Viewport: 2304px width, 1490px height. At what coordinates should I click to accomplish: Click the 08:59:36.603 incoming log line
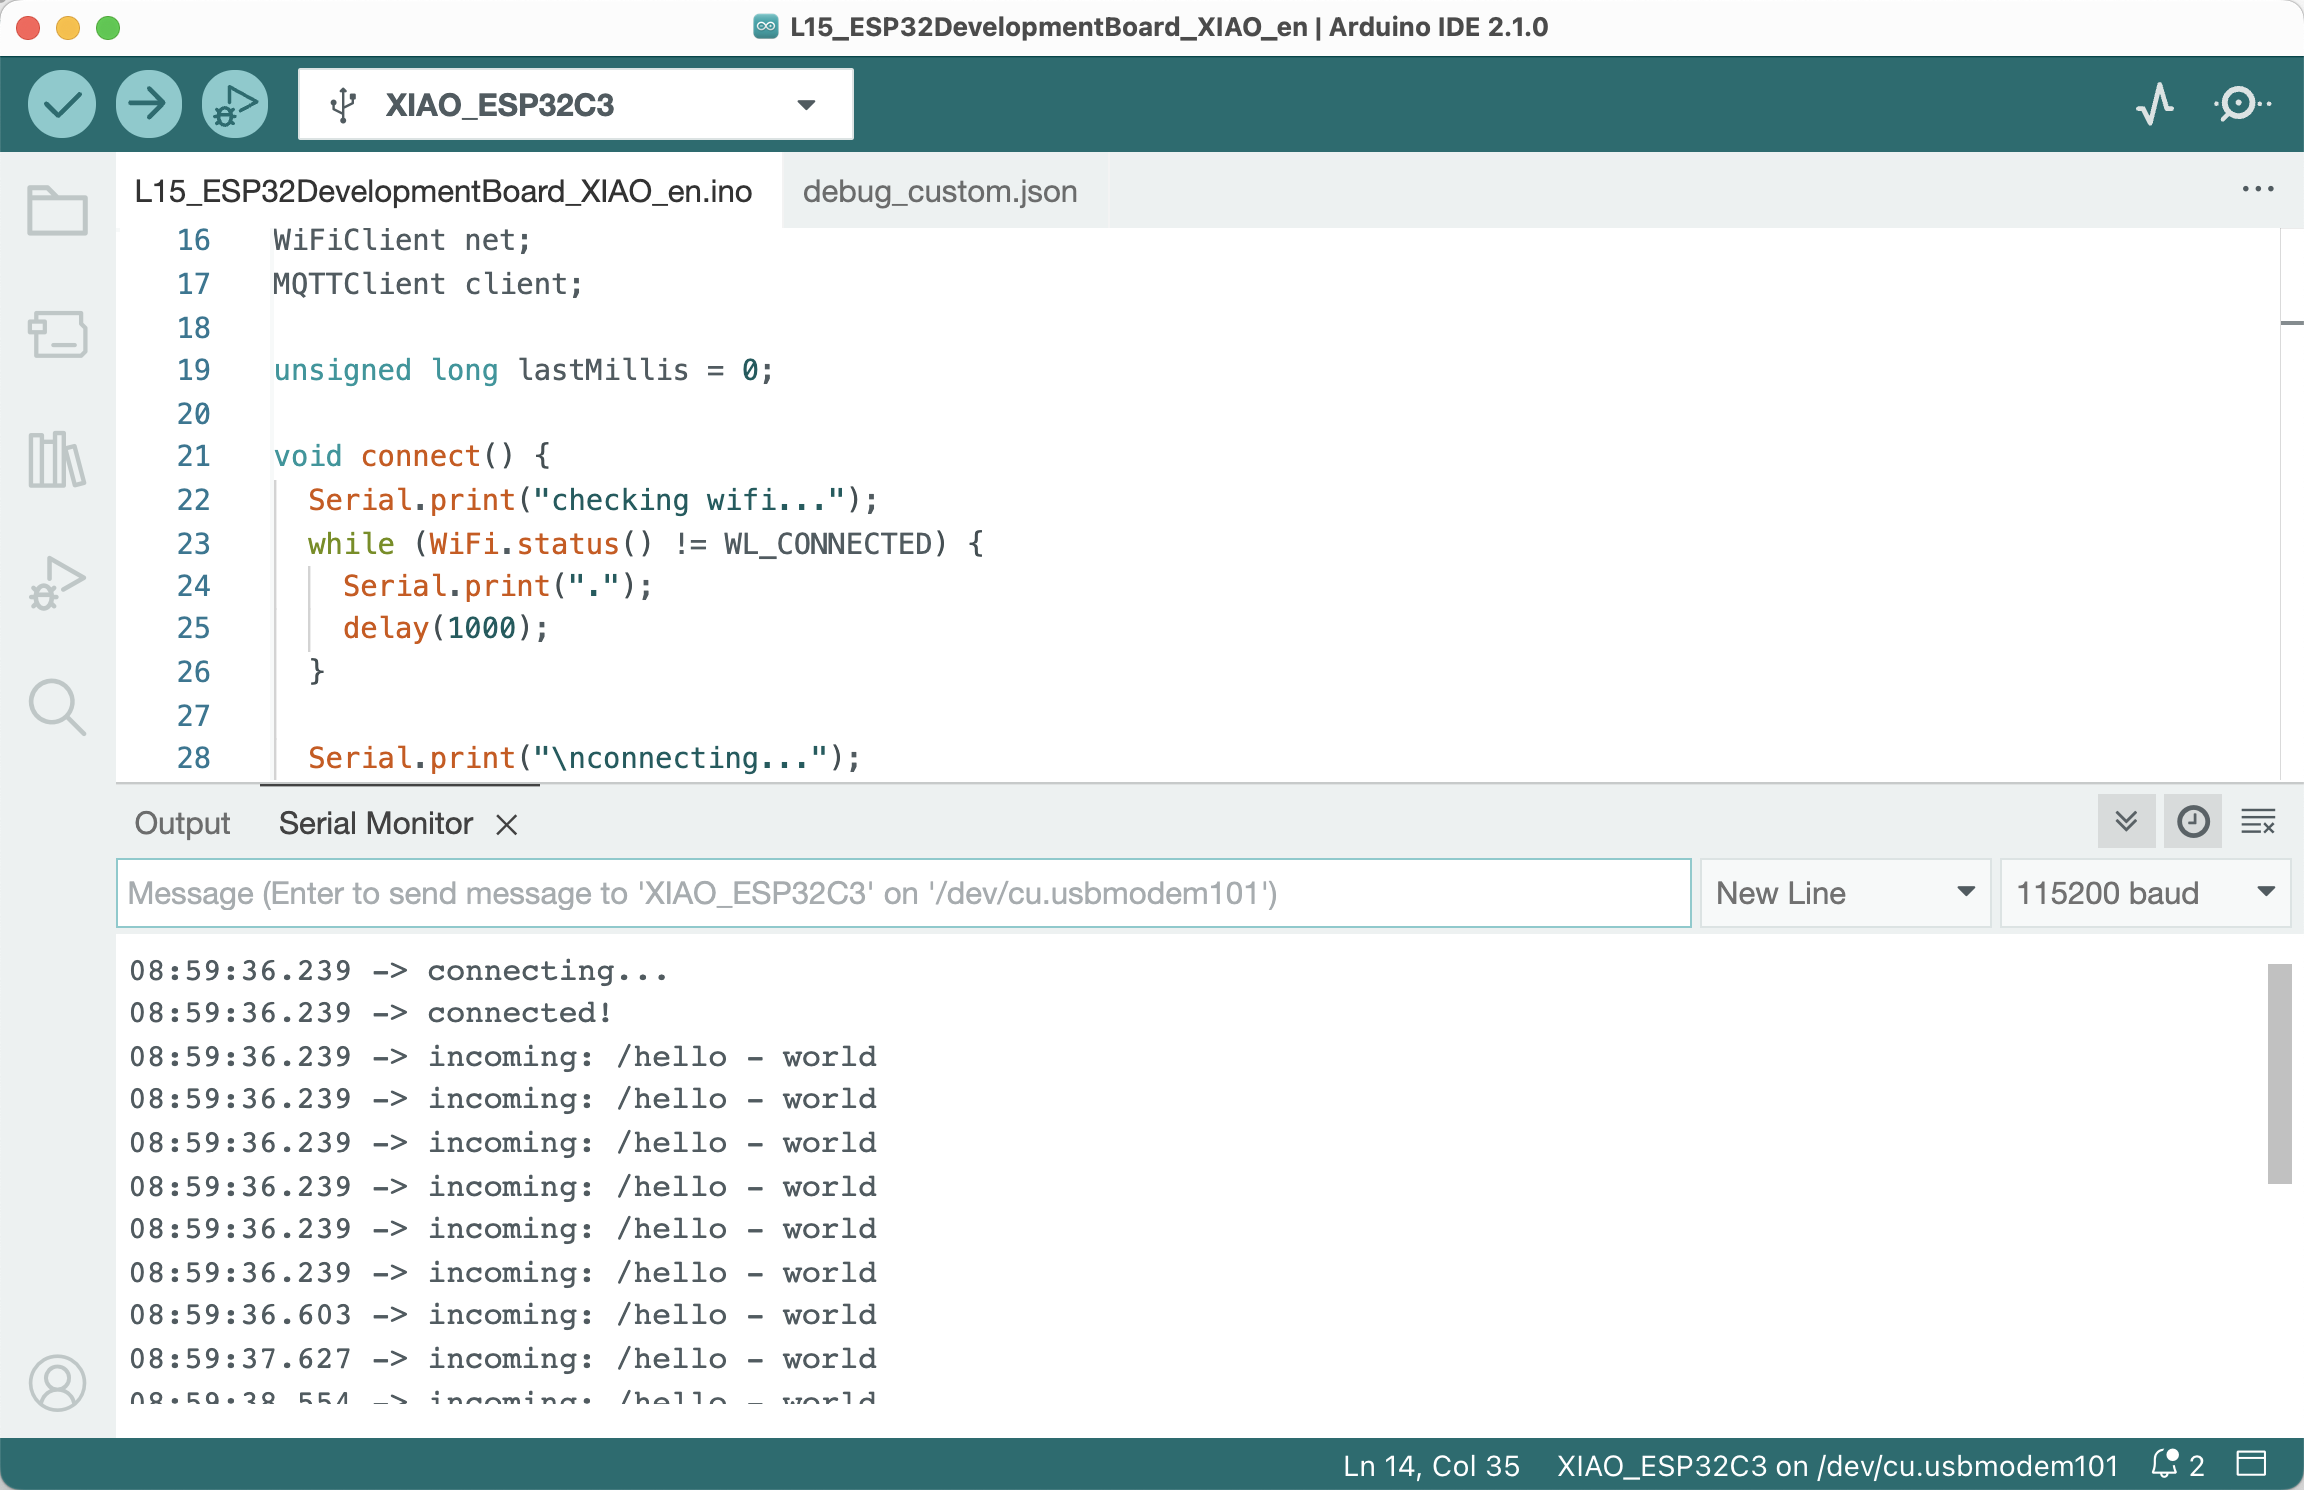click(503, 1315)
